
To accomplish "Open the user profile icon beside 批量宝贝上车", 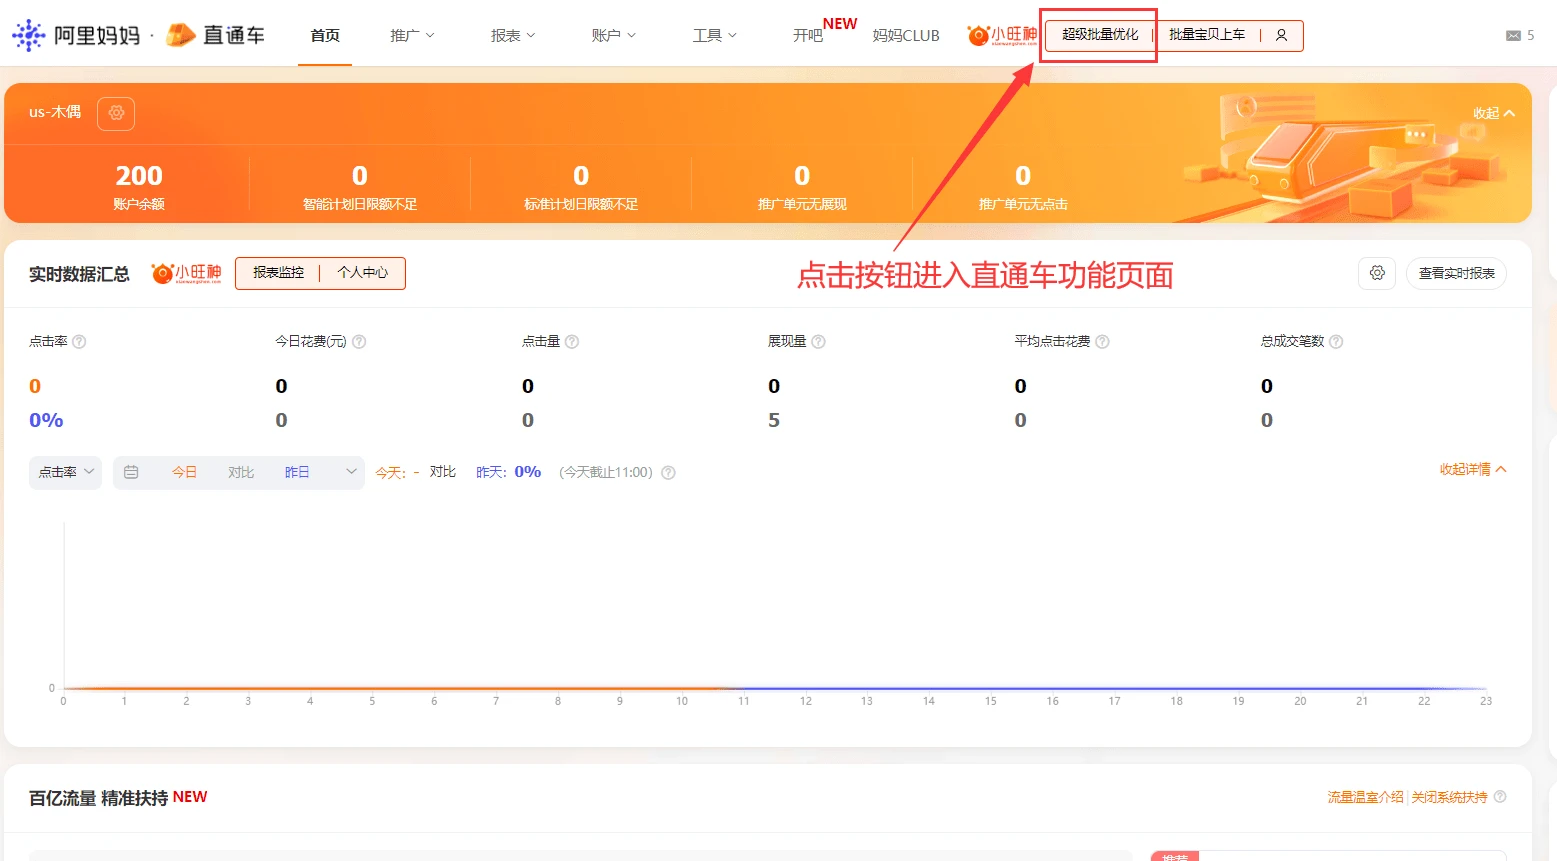I will pyautogui.click(x=1281, y=35).
